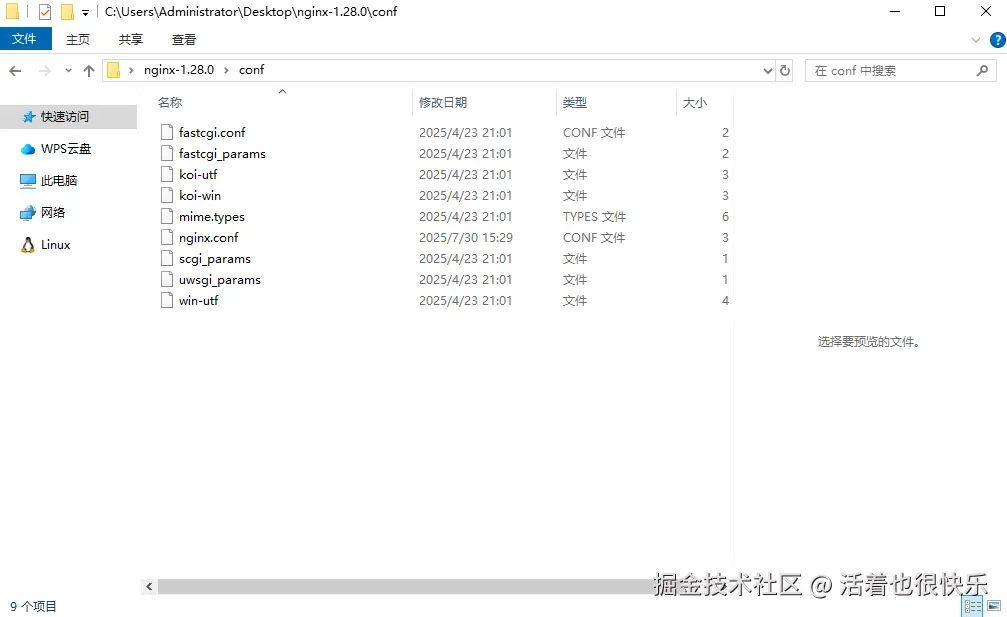Image resolution: width=1007 pixels, height=617 pixels.
Task: Toggle details view in the status bar
Action: point(971,606)
